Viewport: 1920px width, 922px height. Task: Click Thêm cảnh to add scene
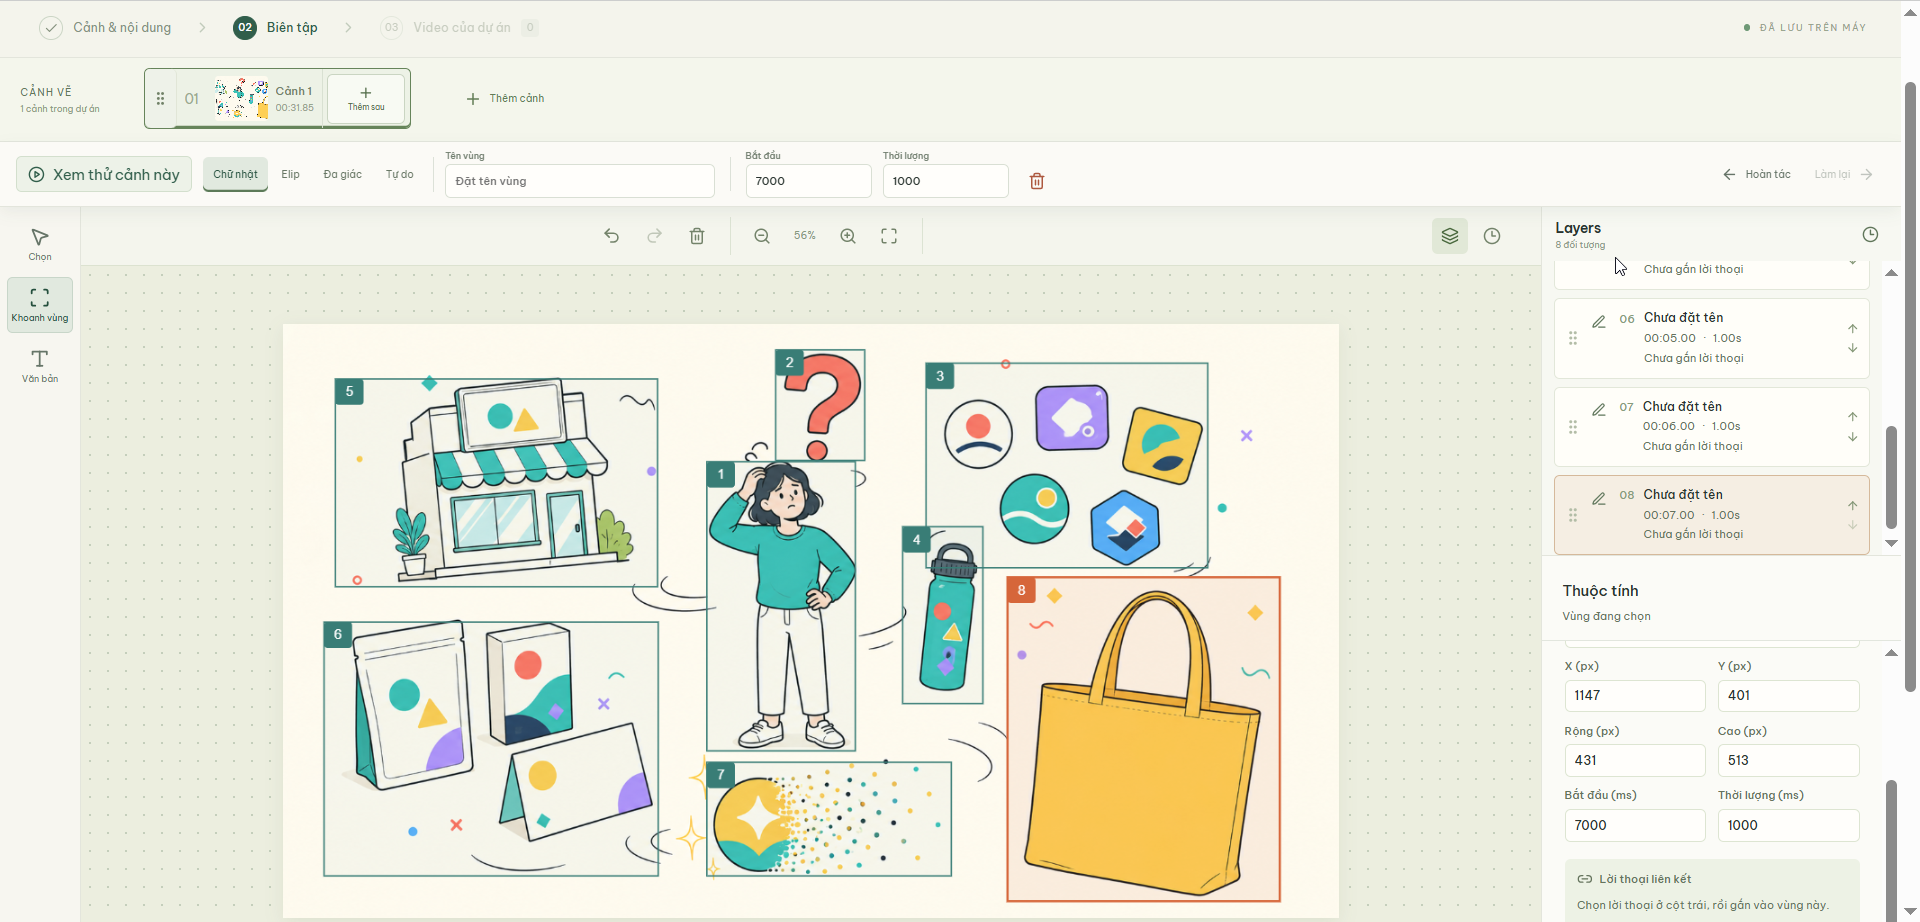505,98
